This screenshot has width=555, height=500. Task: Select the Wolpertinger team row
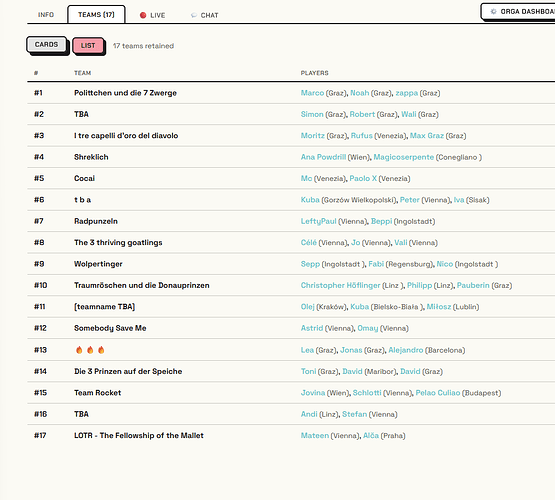(x=291, y=264)
